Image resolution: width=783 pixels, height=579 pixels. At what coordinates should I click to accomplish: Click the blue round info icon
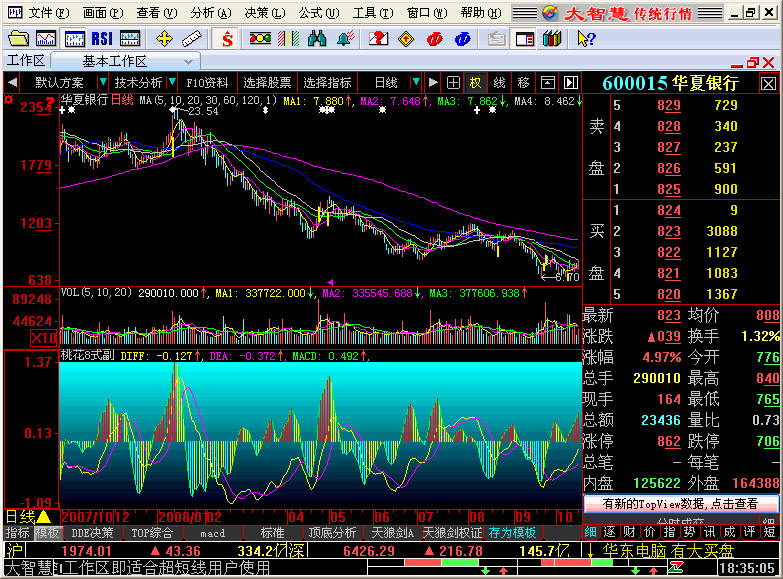(x=462, y=38)
